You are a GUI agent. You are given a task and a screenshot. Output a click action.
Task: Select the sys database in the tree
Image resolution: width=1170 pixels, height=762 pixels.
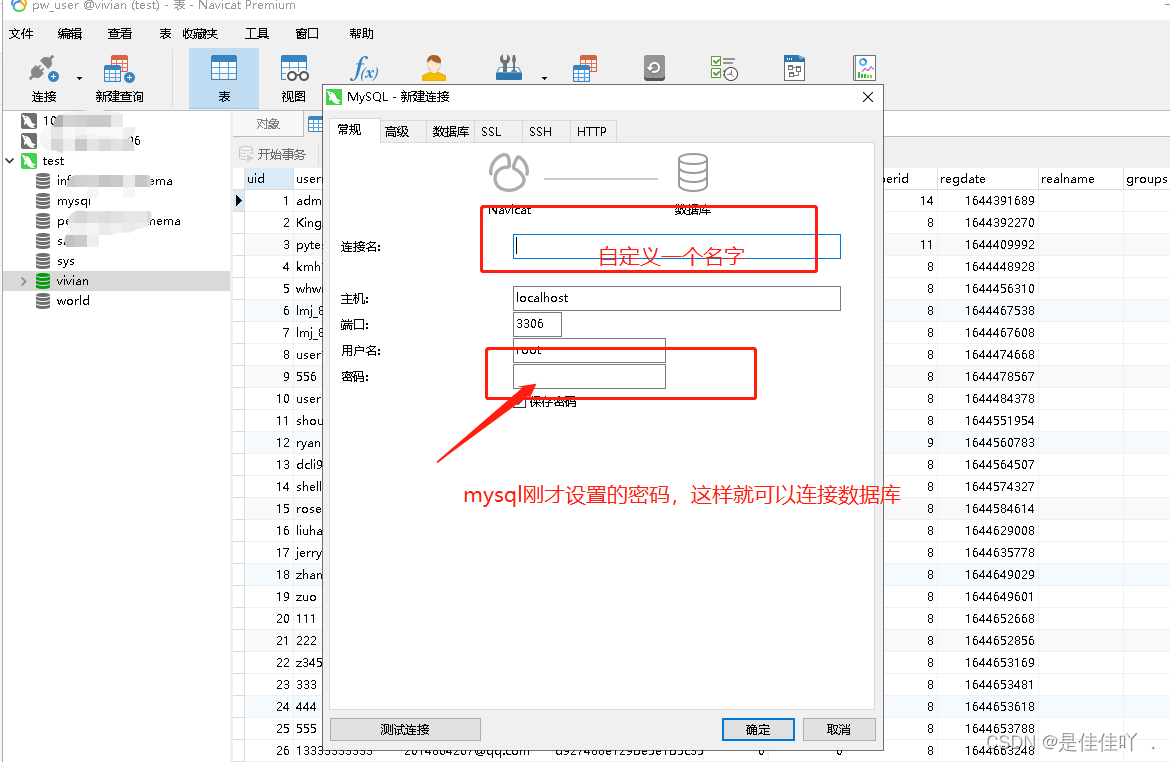66,261
